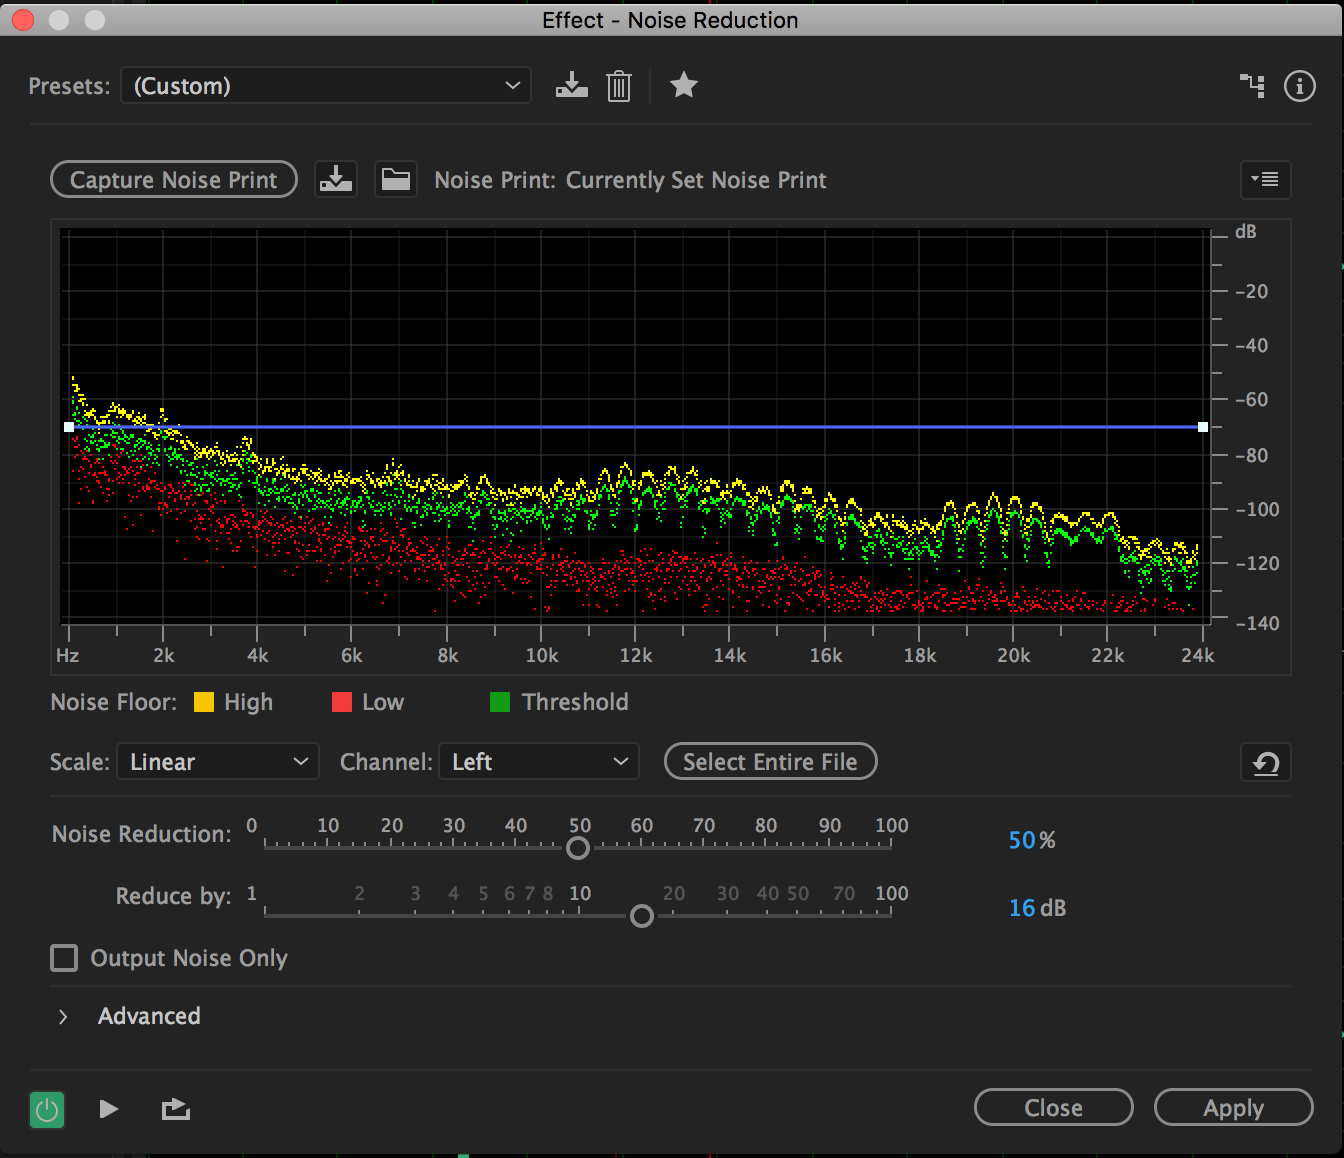Mark preset as favorite with star
The height and width of the screenshot is (1158, 1344).
[684, 86]
